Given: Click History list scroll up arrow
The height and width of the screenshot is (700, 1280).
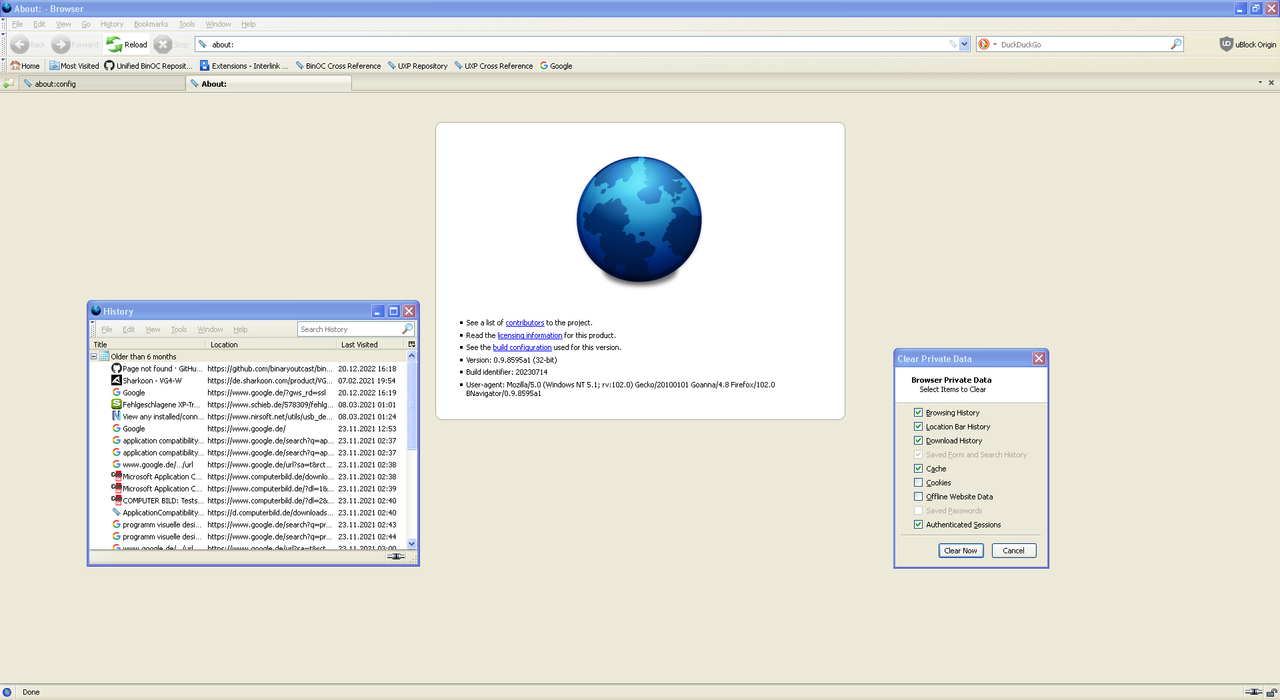Looking at the screenshot, I should pyautogui.click(x=412, y=355).
